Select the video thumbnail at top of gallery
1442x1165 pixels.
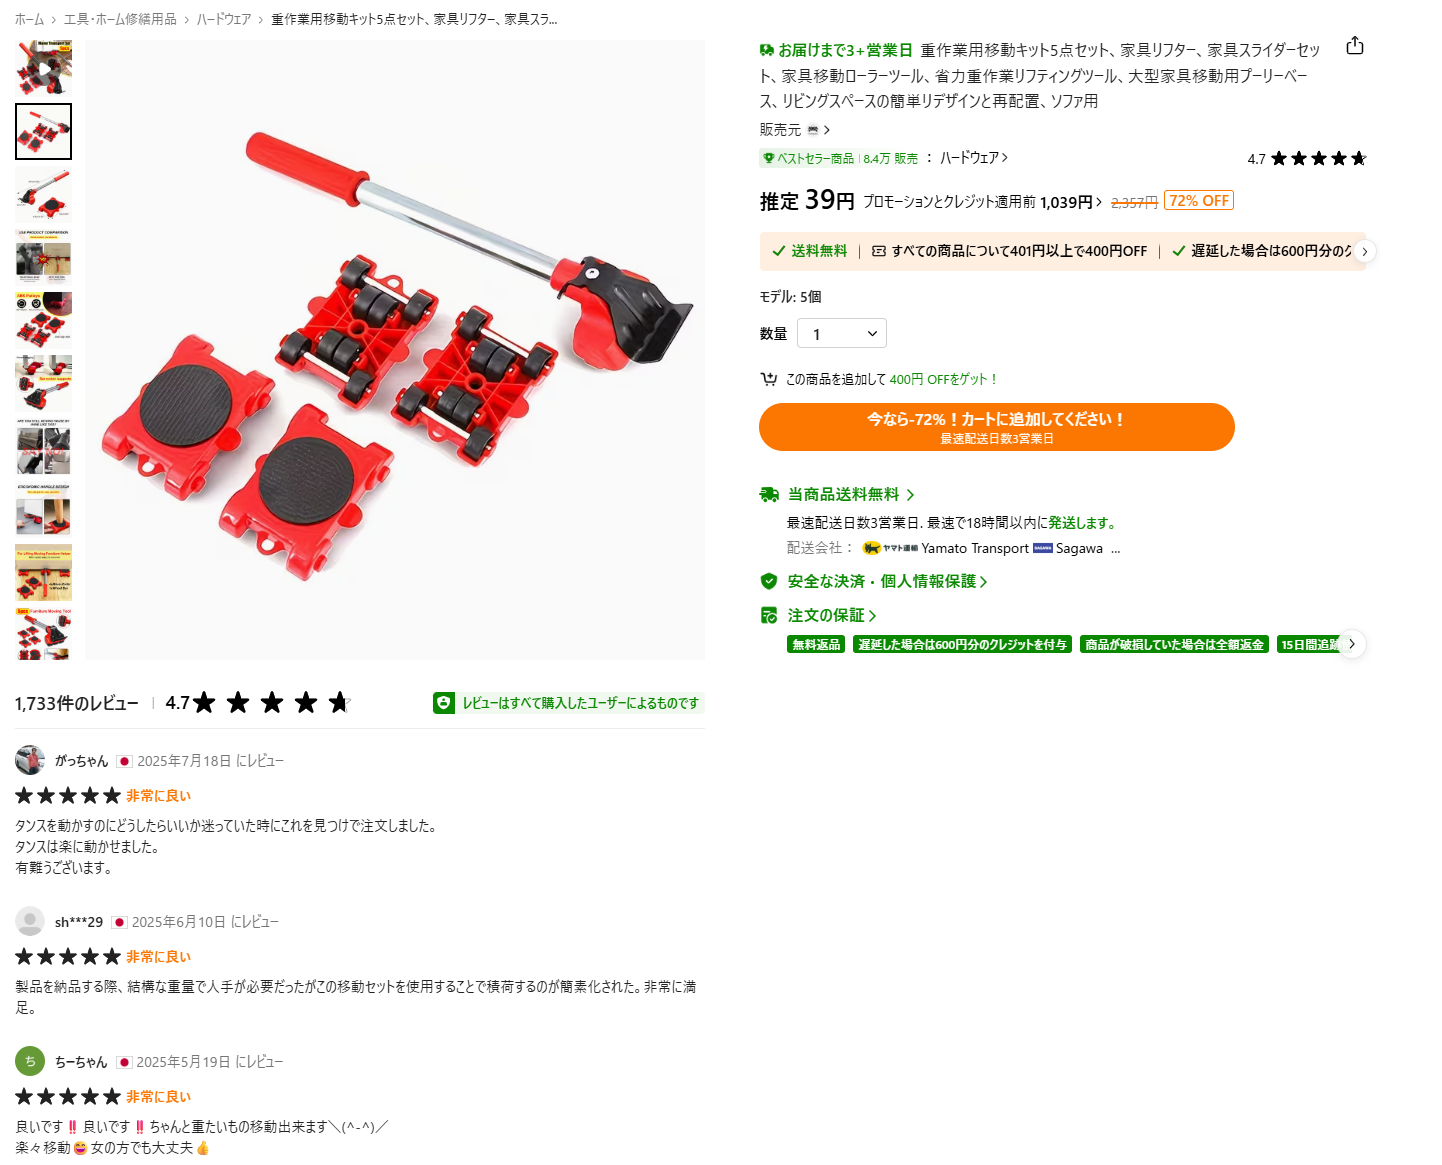point(43,68)
